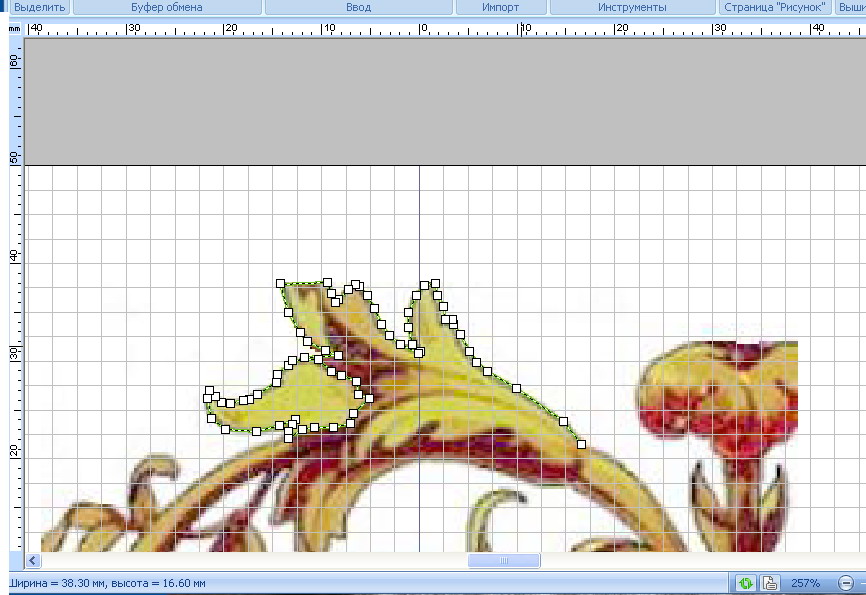Open the Импорт ribbon group
The image size is (866, 595).
(x=500, y=7)
